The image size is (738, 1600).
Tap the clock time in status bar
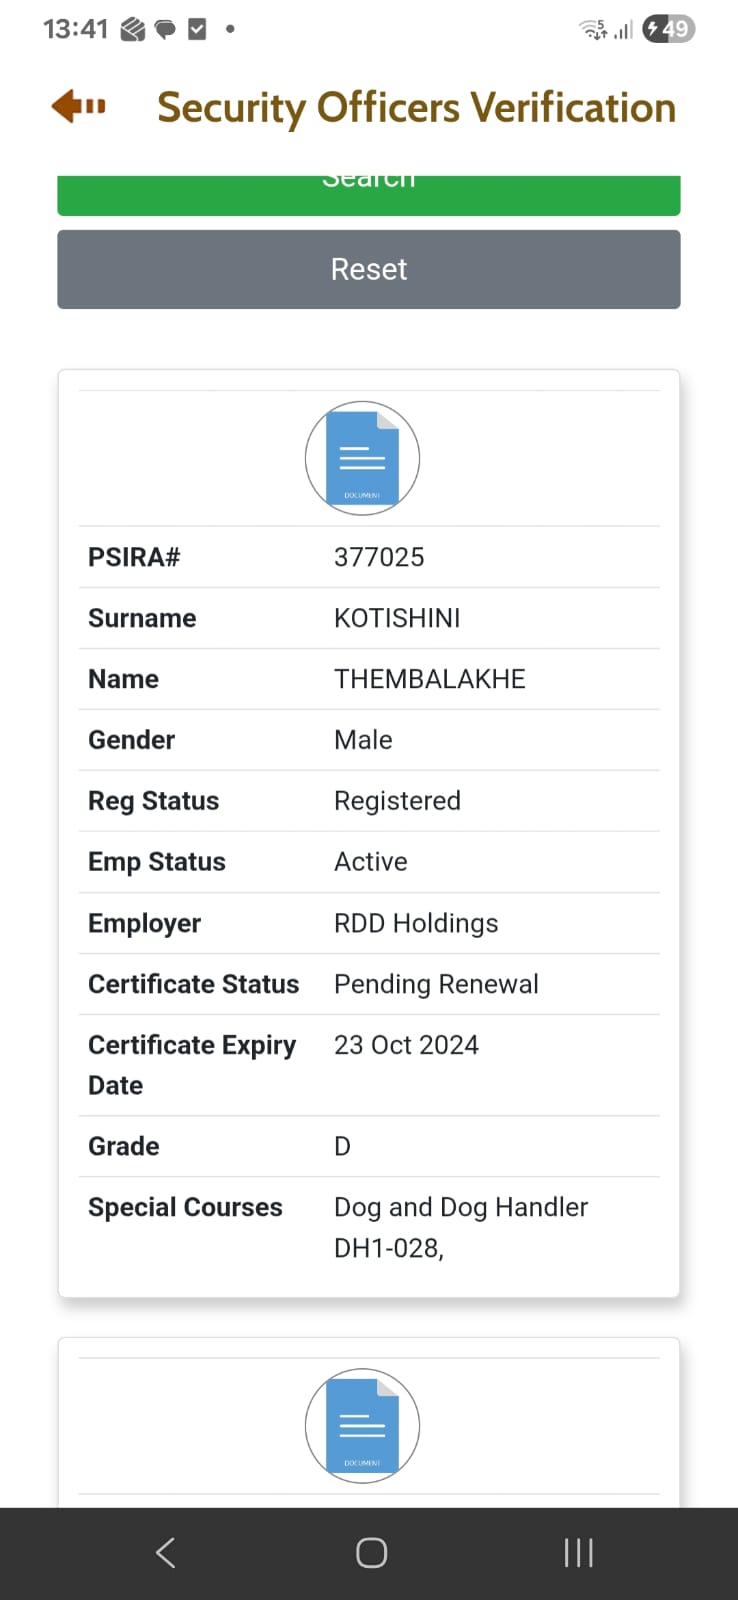[75, 29]
